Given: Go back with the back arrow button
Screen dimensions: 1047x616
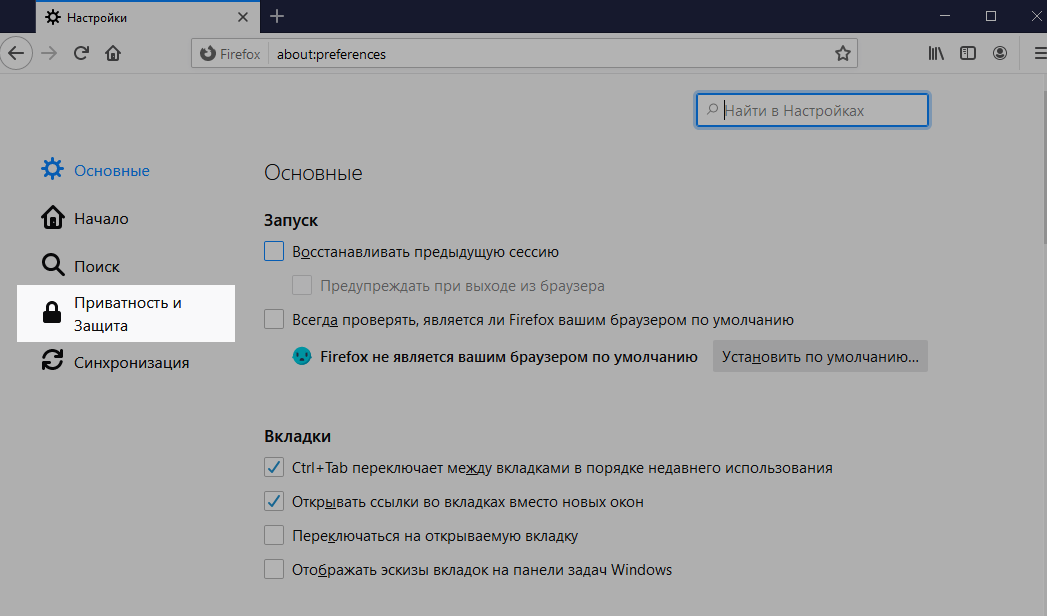Looking at the screenshot, I should [x=16, y=53].
